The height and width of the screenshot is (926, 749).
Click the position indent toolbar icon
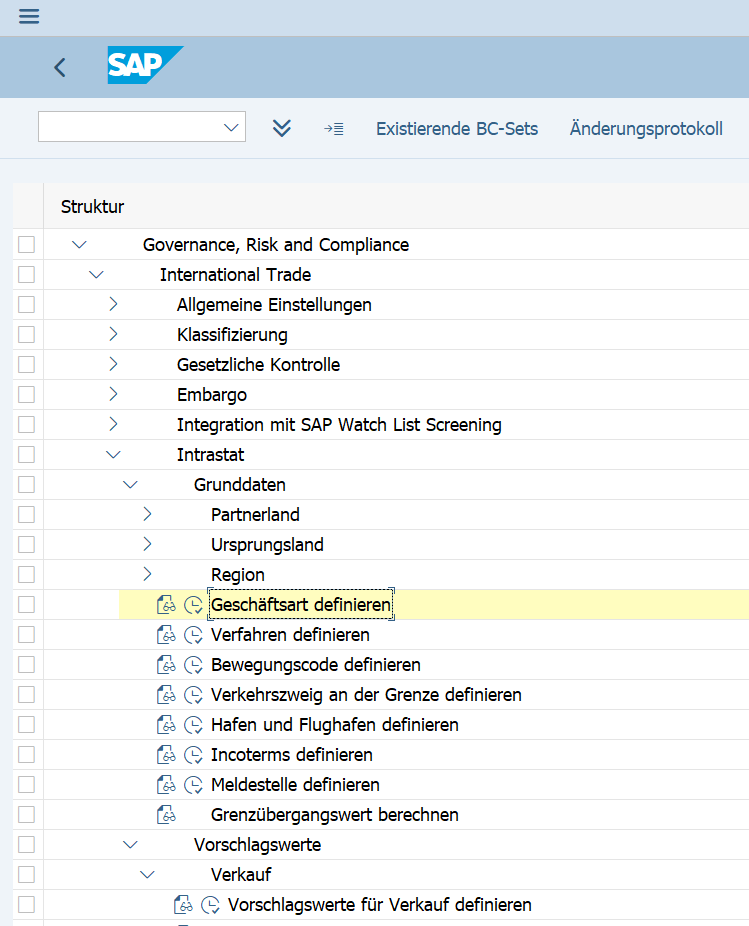pos(333,128)
